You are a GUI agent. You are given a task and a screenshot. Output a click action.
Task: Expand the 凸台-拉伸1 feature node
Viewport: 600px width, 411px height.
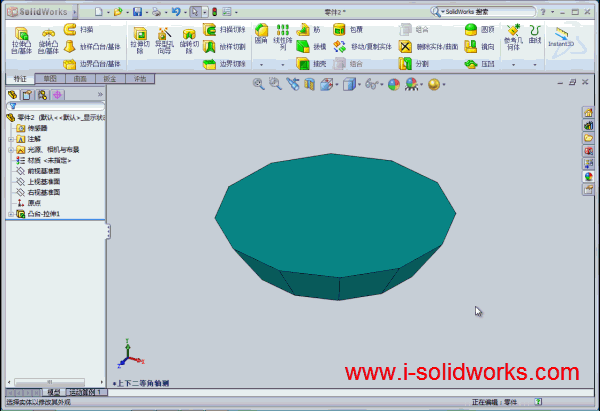pos(11,214)
